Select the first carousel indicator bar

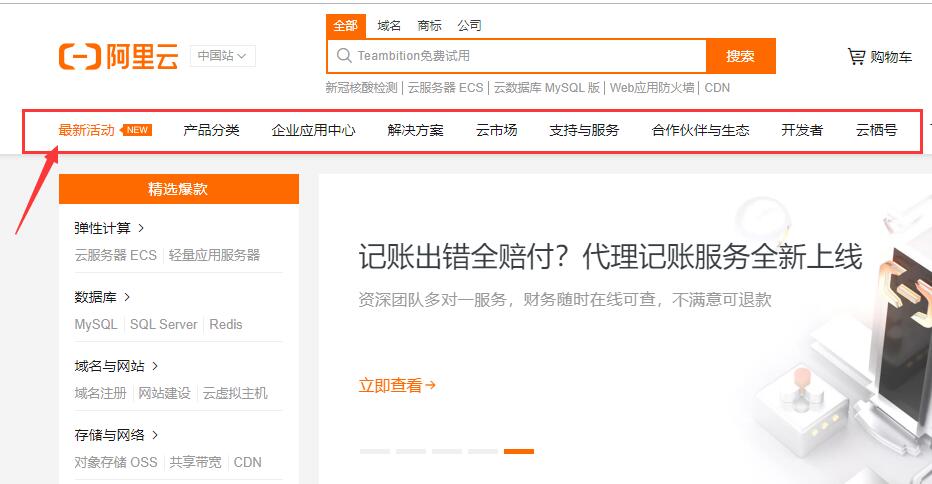click(x=374, y=451)
